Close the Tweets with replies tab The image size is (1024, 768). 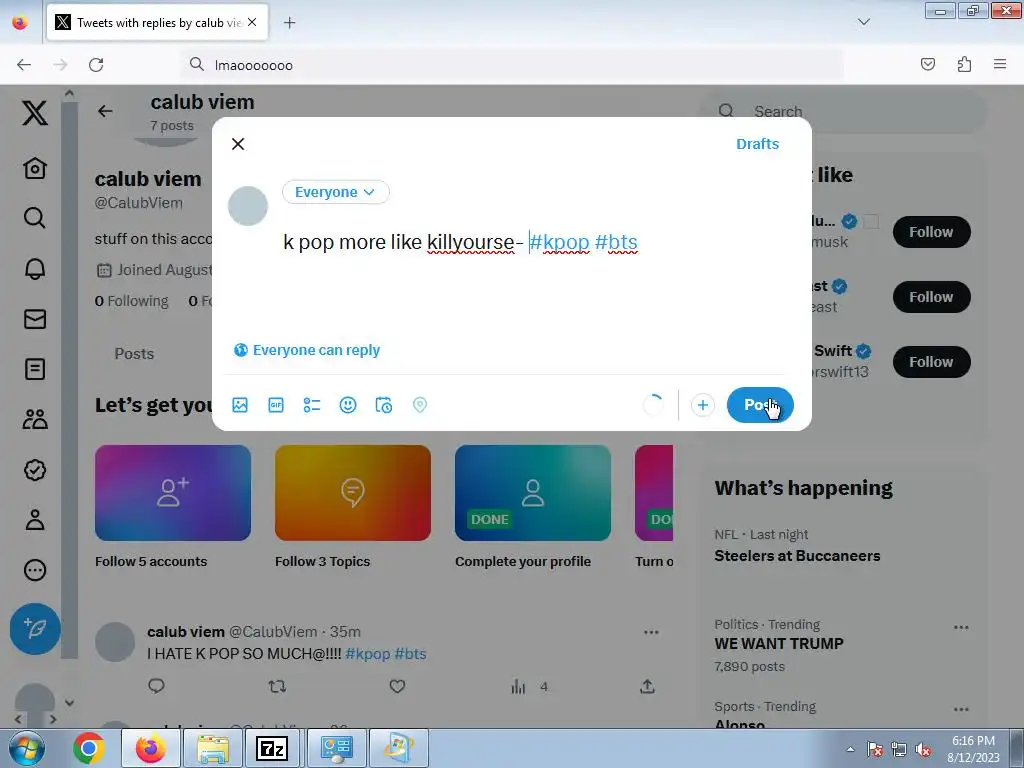[252, 22]
